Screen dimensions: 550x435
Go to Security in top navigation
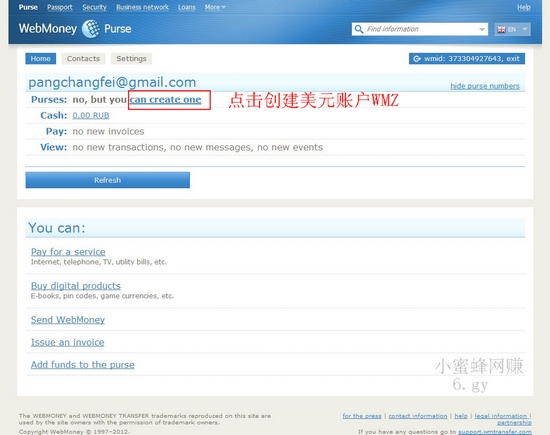94,7
